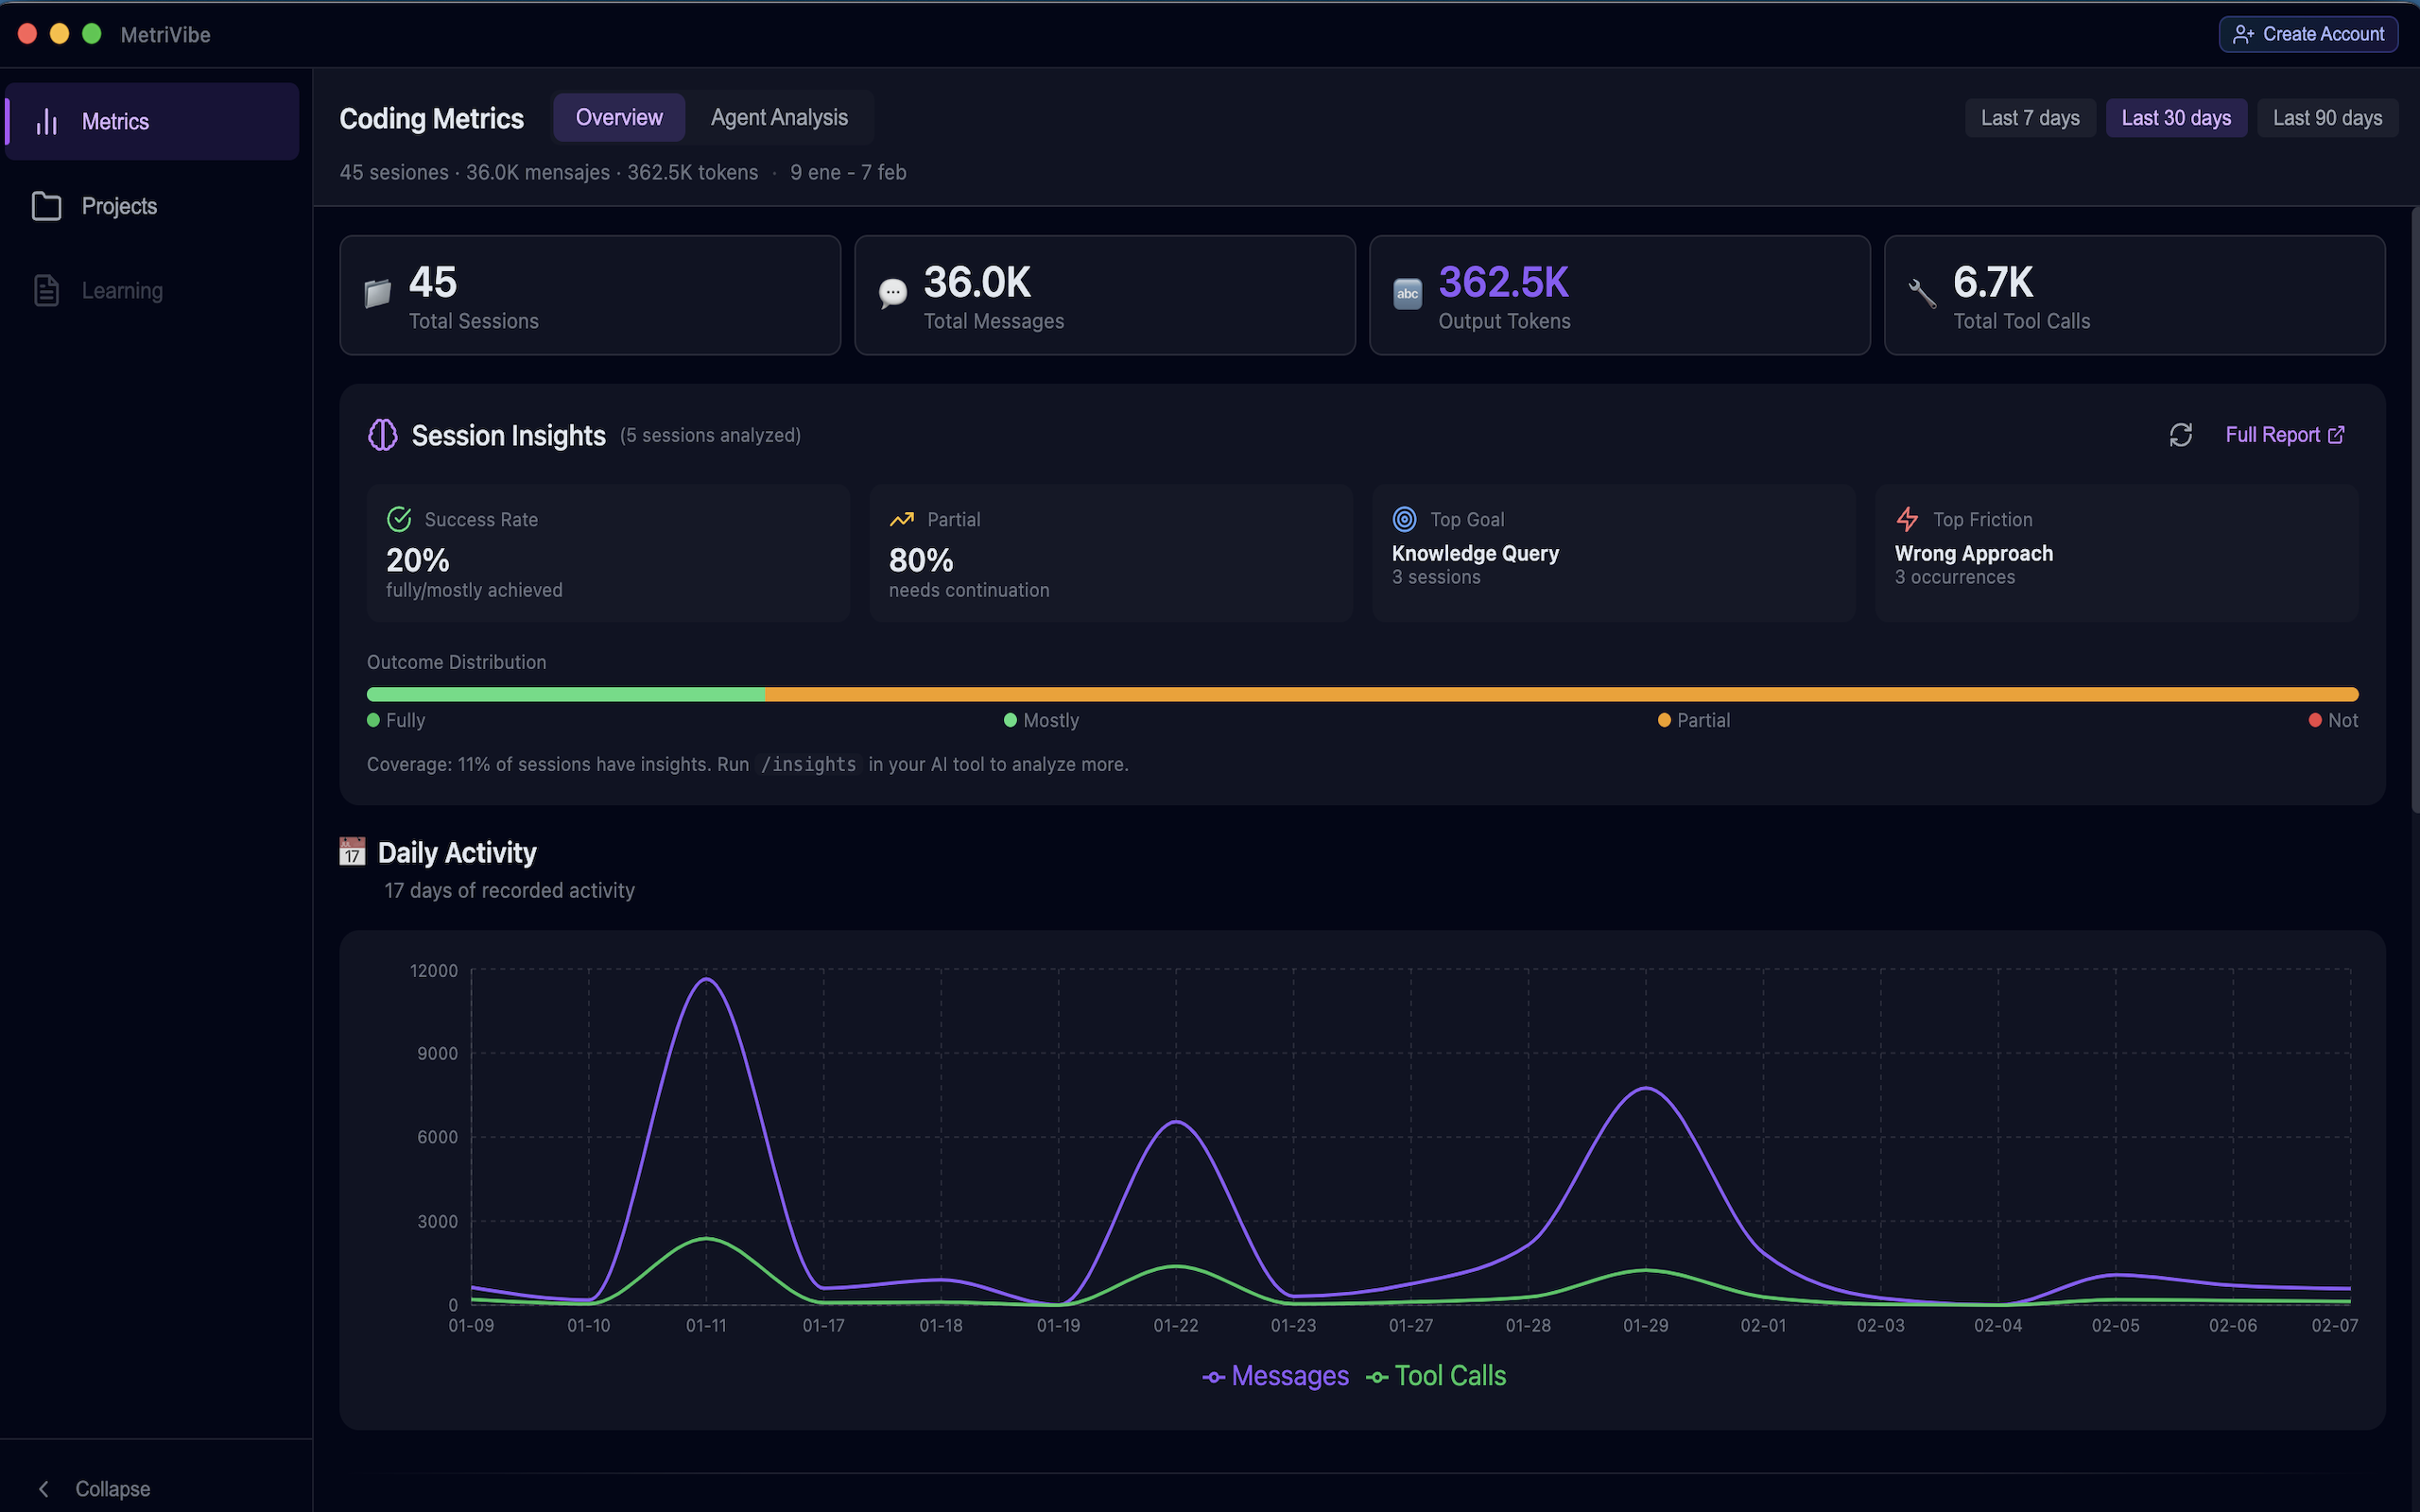Switch to the Agent Analysis tab
The image size is (2420, 1512).
(x=779, y=117)
